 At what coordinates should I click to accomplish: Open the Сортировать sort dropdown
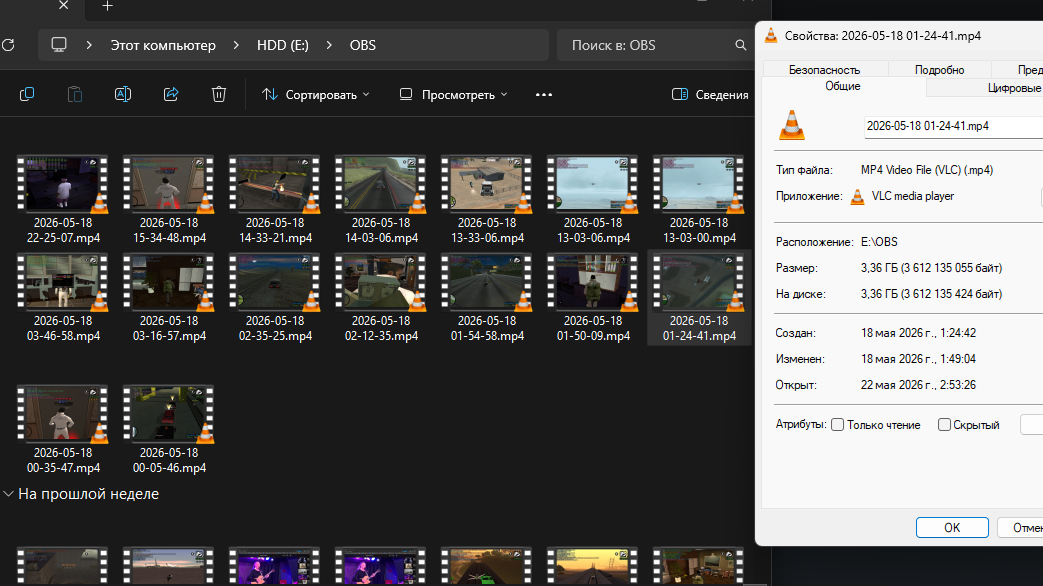[x=315, y=94]
